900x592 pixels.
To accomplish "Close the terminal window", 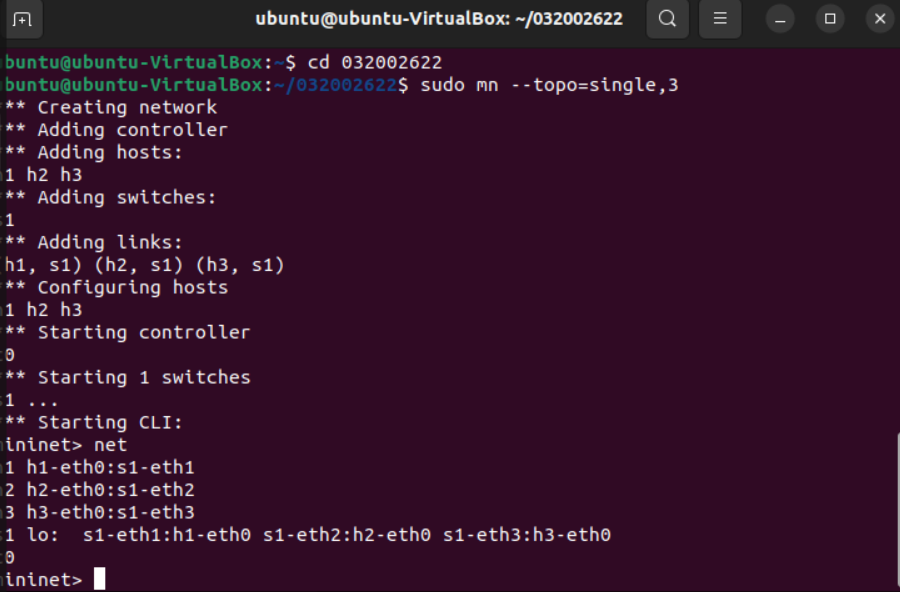I will point(878,19).
